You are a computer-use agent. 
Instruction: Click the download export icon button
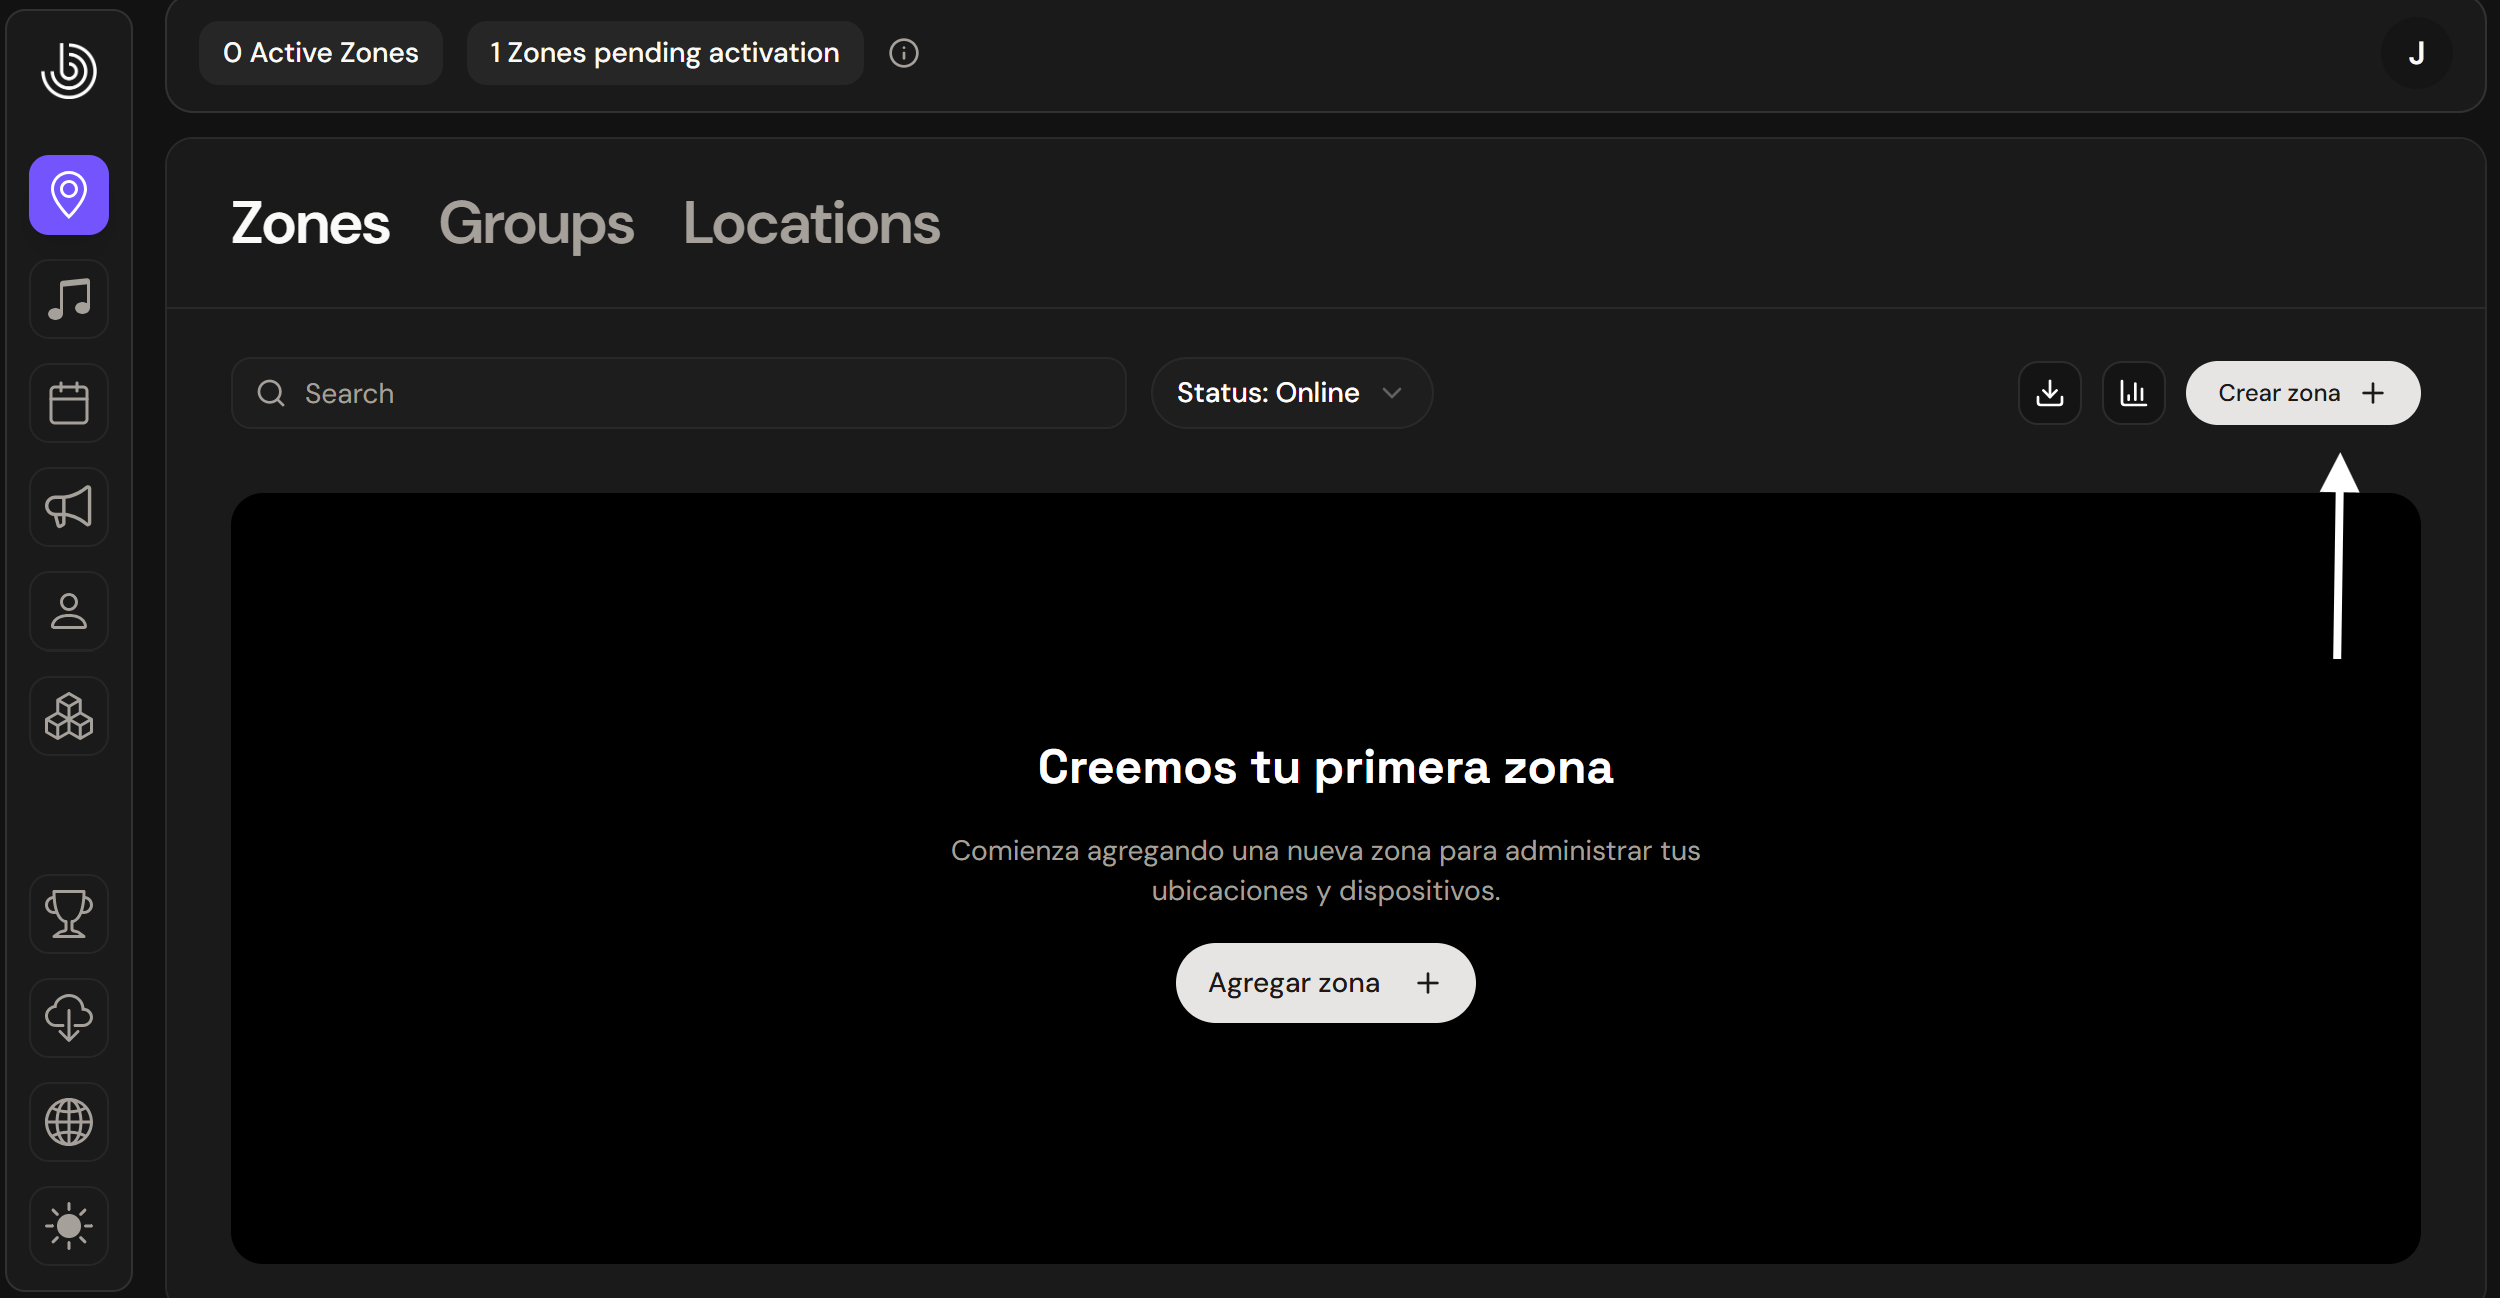(x=2049, y=393)
